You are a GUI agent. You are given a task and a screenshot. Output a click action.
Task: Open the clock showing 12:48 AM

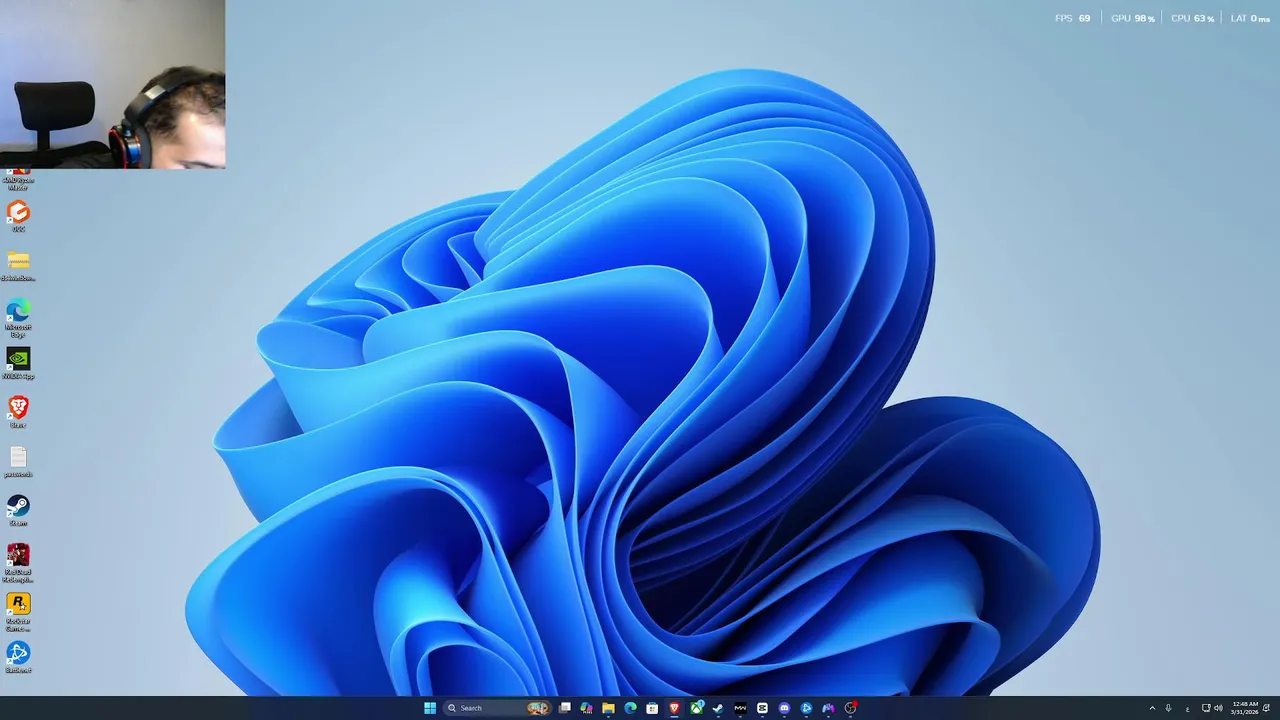click(1244, 708)
